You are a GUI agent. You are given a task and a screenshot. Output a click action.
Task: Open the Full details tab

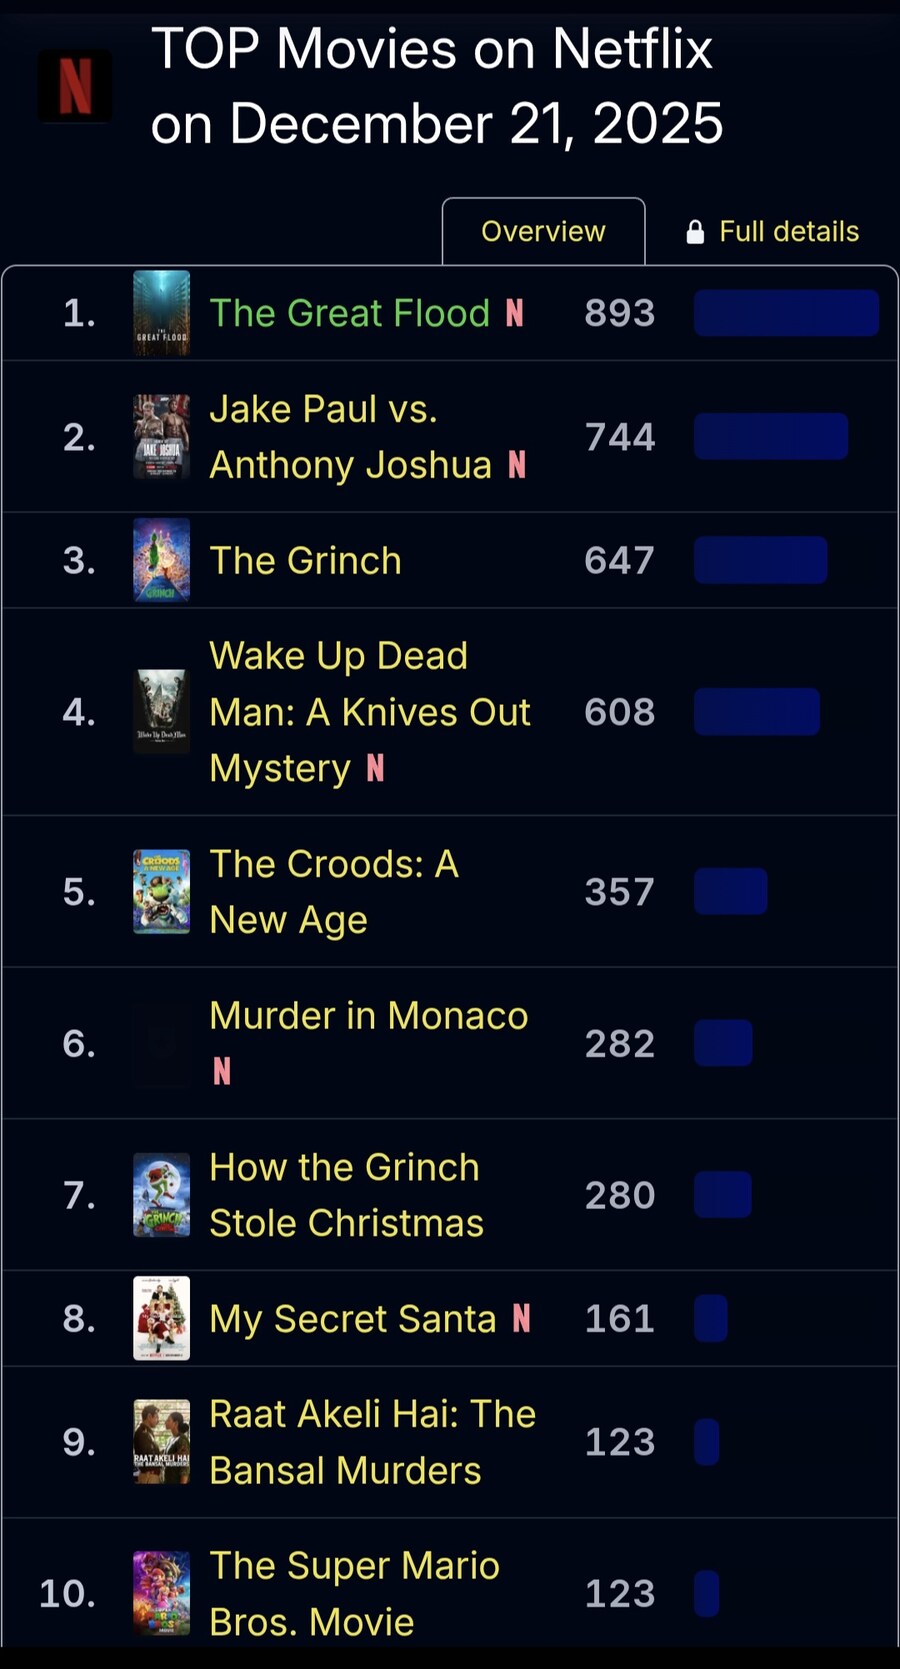788,232
